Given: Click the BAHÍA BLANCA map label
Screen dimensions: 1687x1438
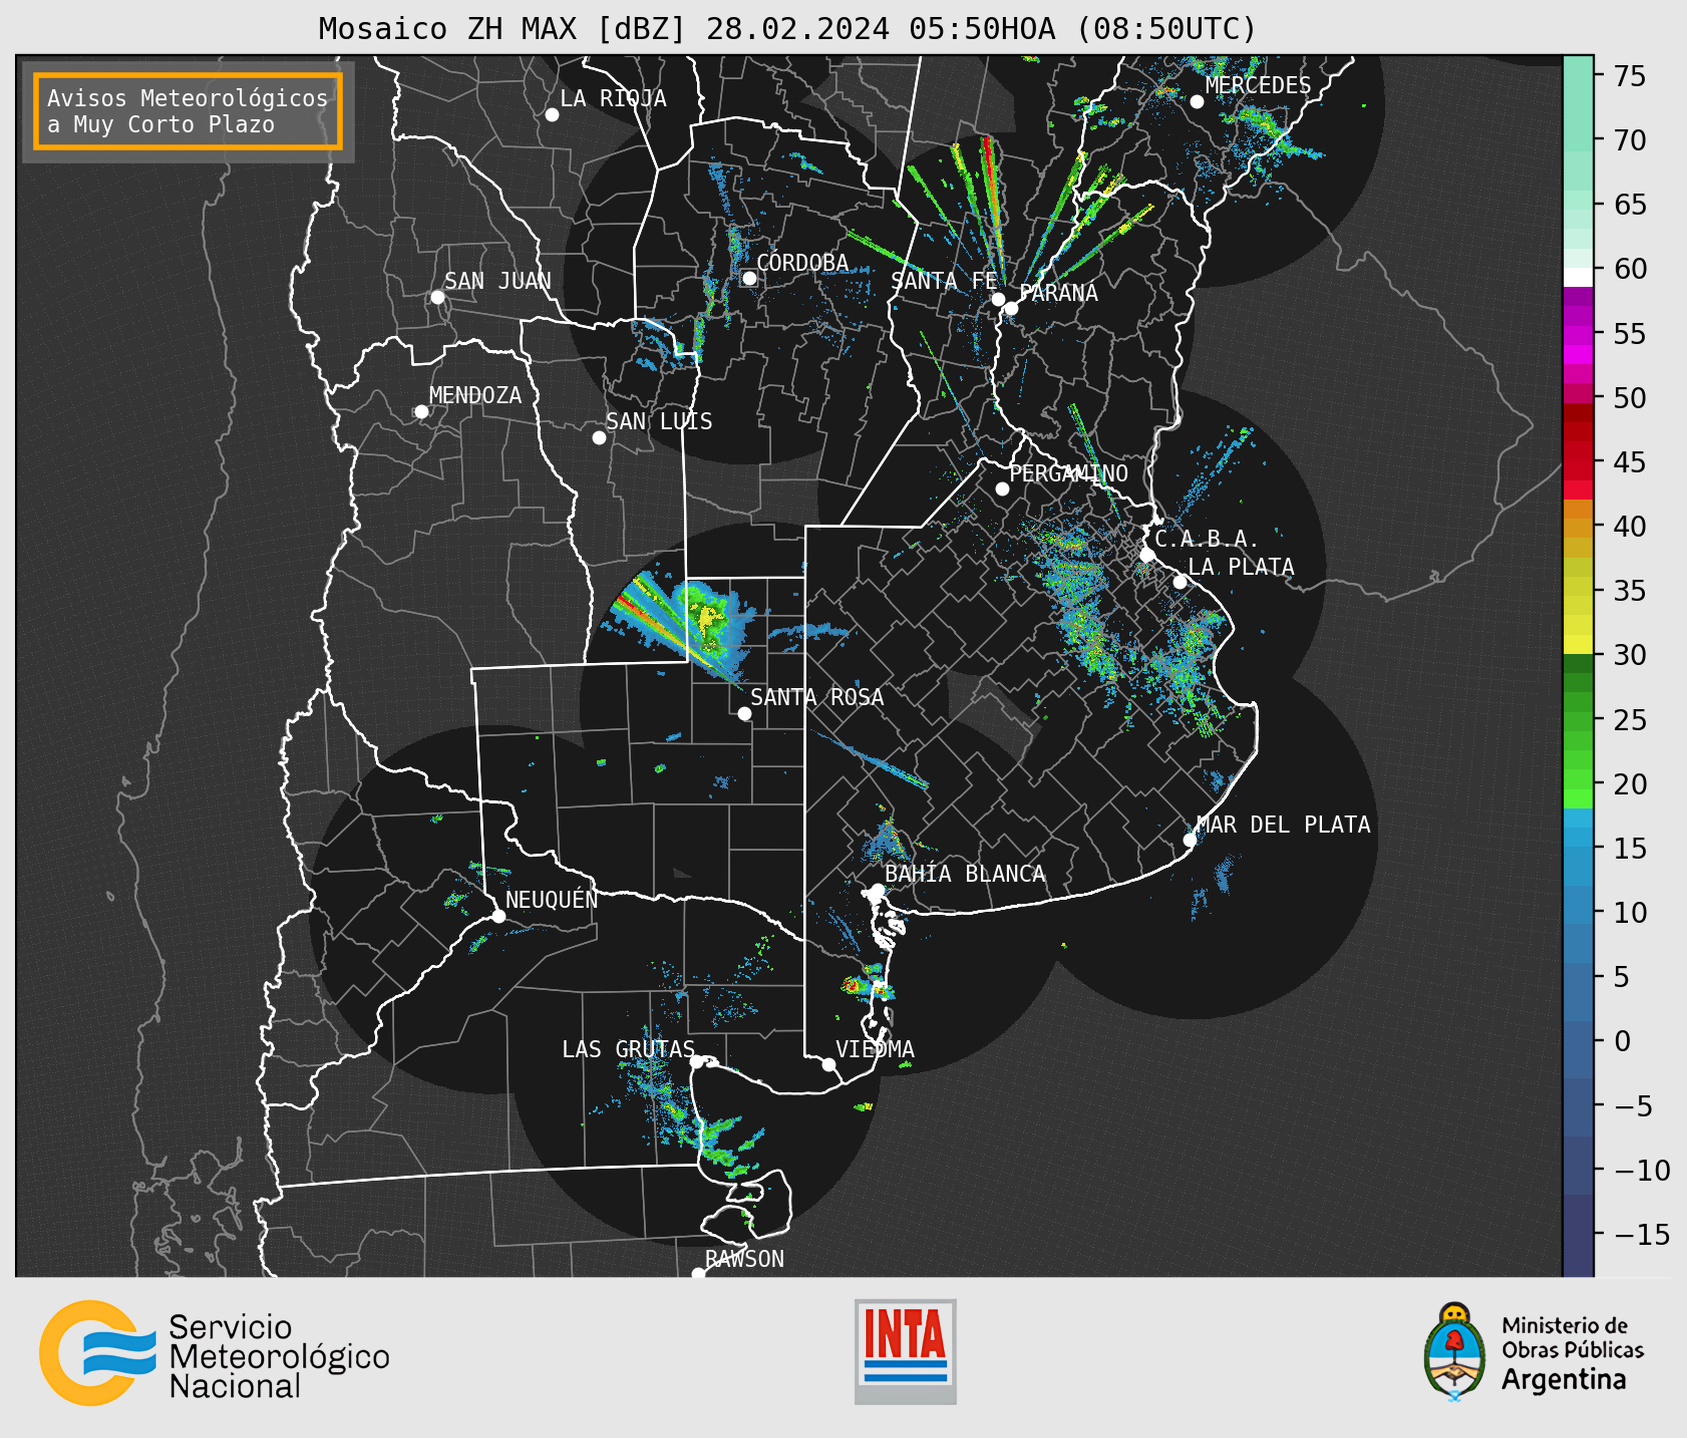Looking at the screenshot, I should point(965,874).
